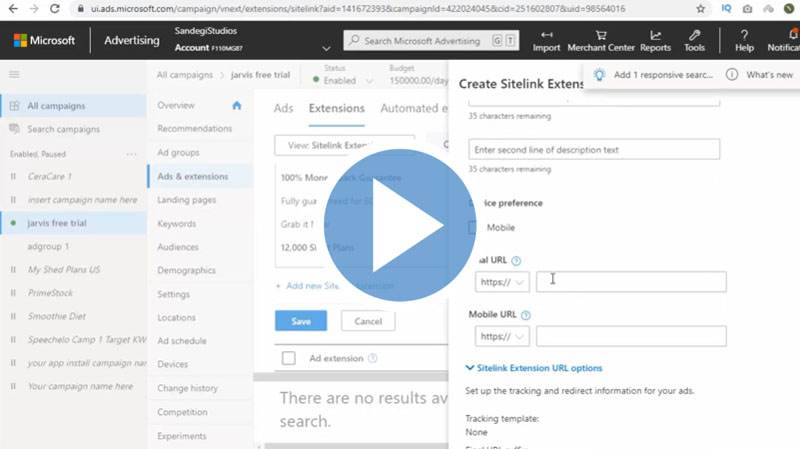Open the Help menu
The width and height of the screenshot is (800, 449).
click(x=744, y=41)
